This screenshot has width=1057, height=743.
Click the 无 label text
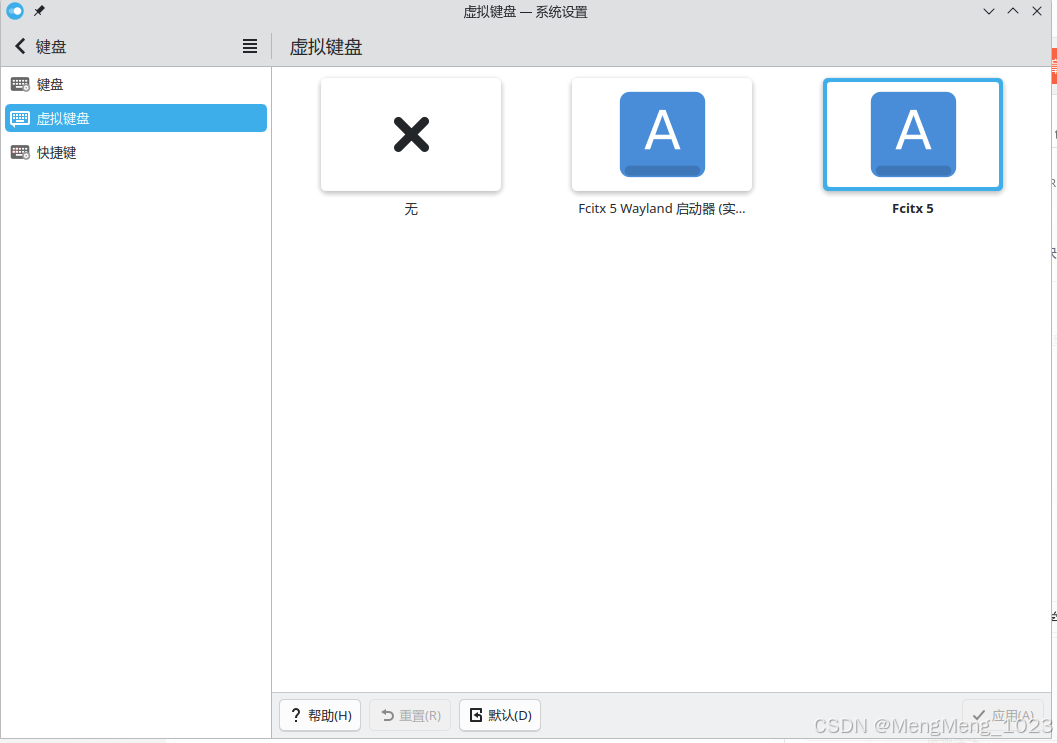point(411,209)
